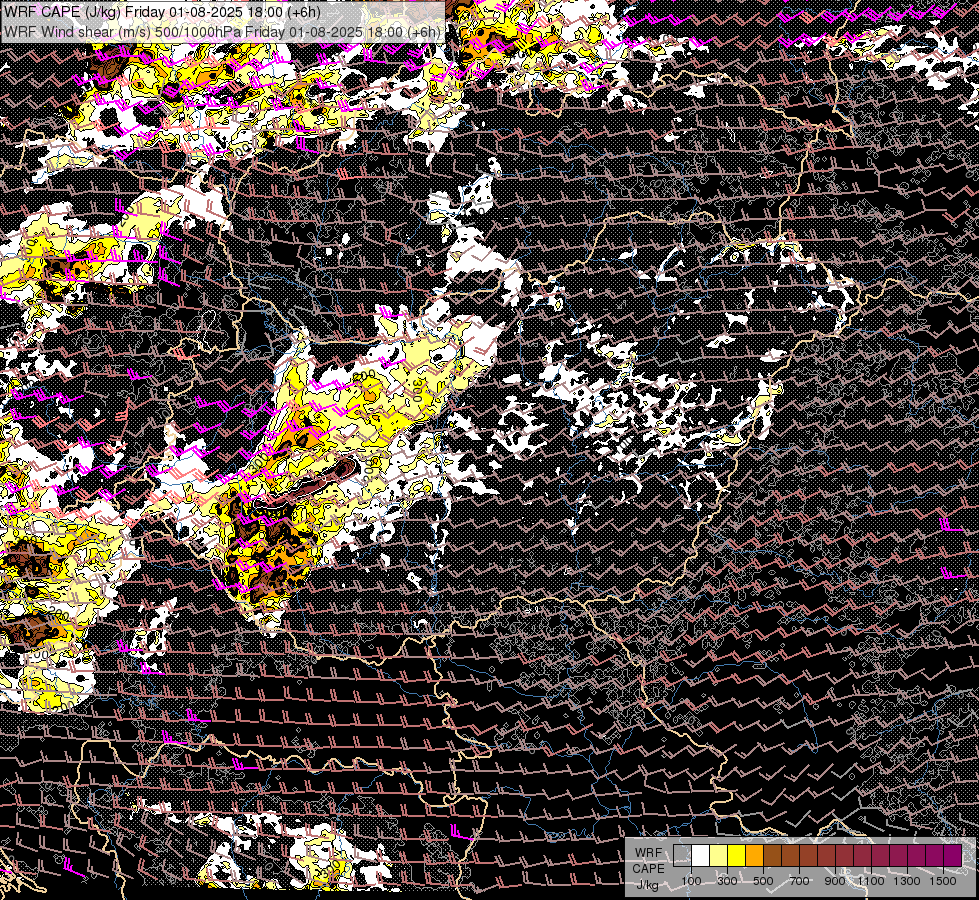
Task: Click the legend value 900
Action: [x=835, y=881]
